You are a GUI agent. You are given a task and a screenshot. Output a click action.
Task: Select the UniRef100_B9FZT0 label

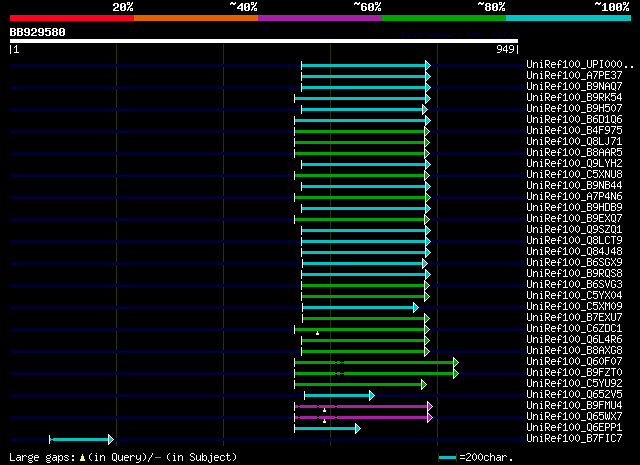tap(574, 373)
